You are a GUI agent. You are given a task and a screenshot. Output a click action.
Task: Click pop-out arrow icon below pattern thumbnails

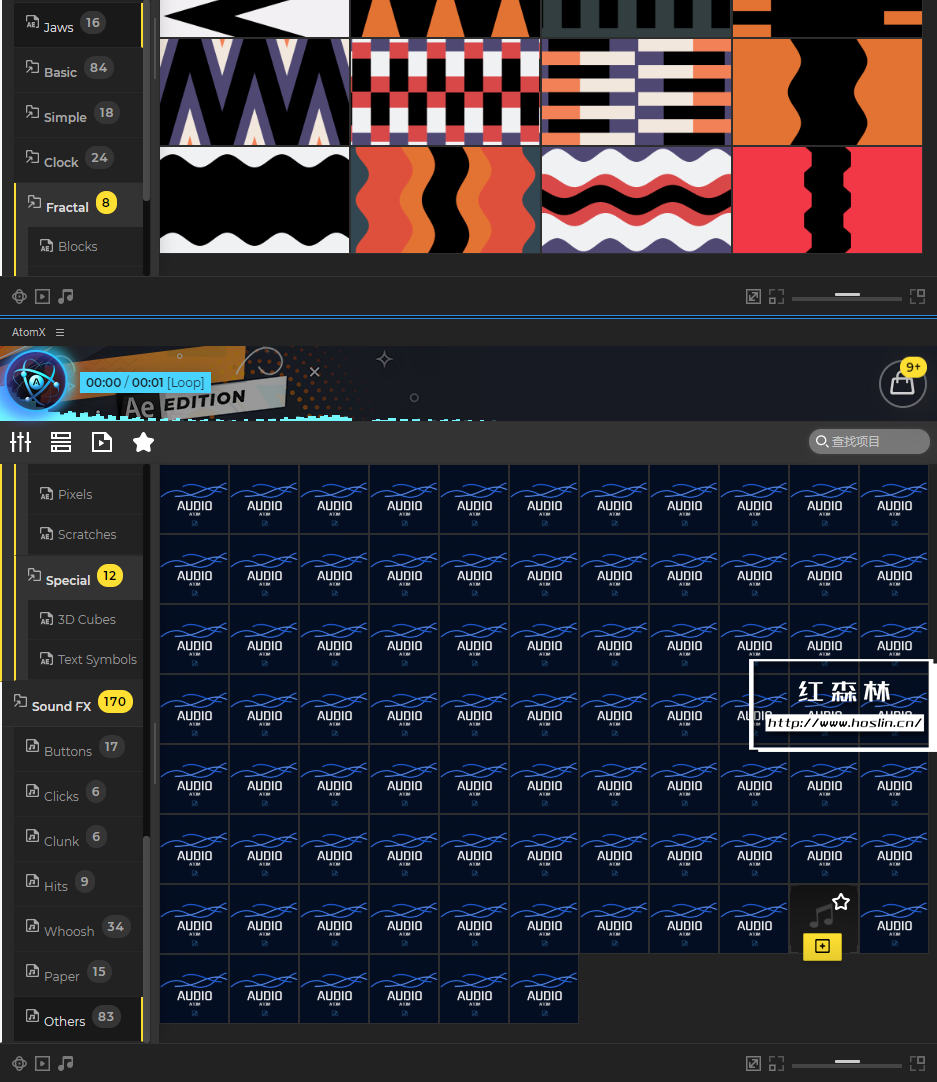coord(753,297)
